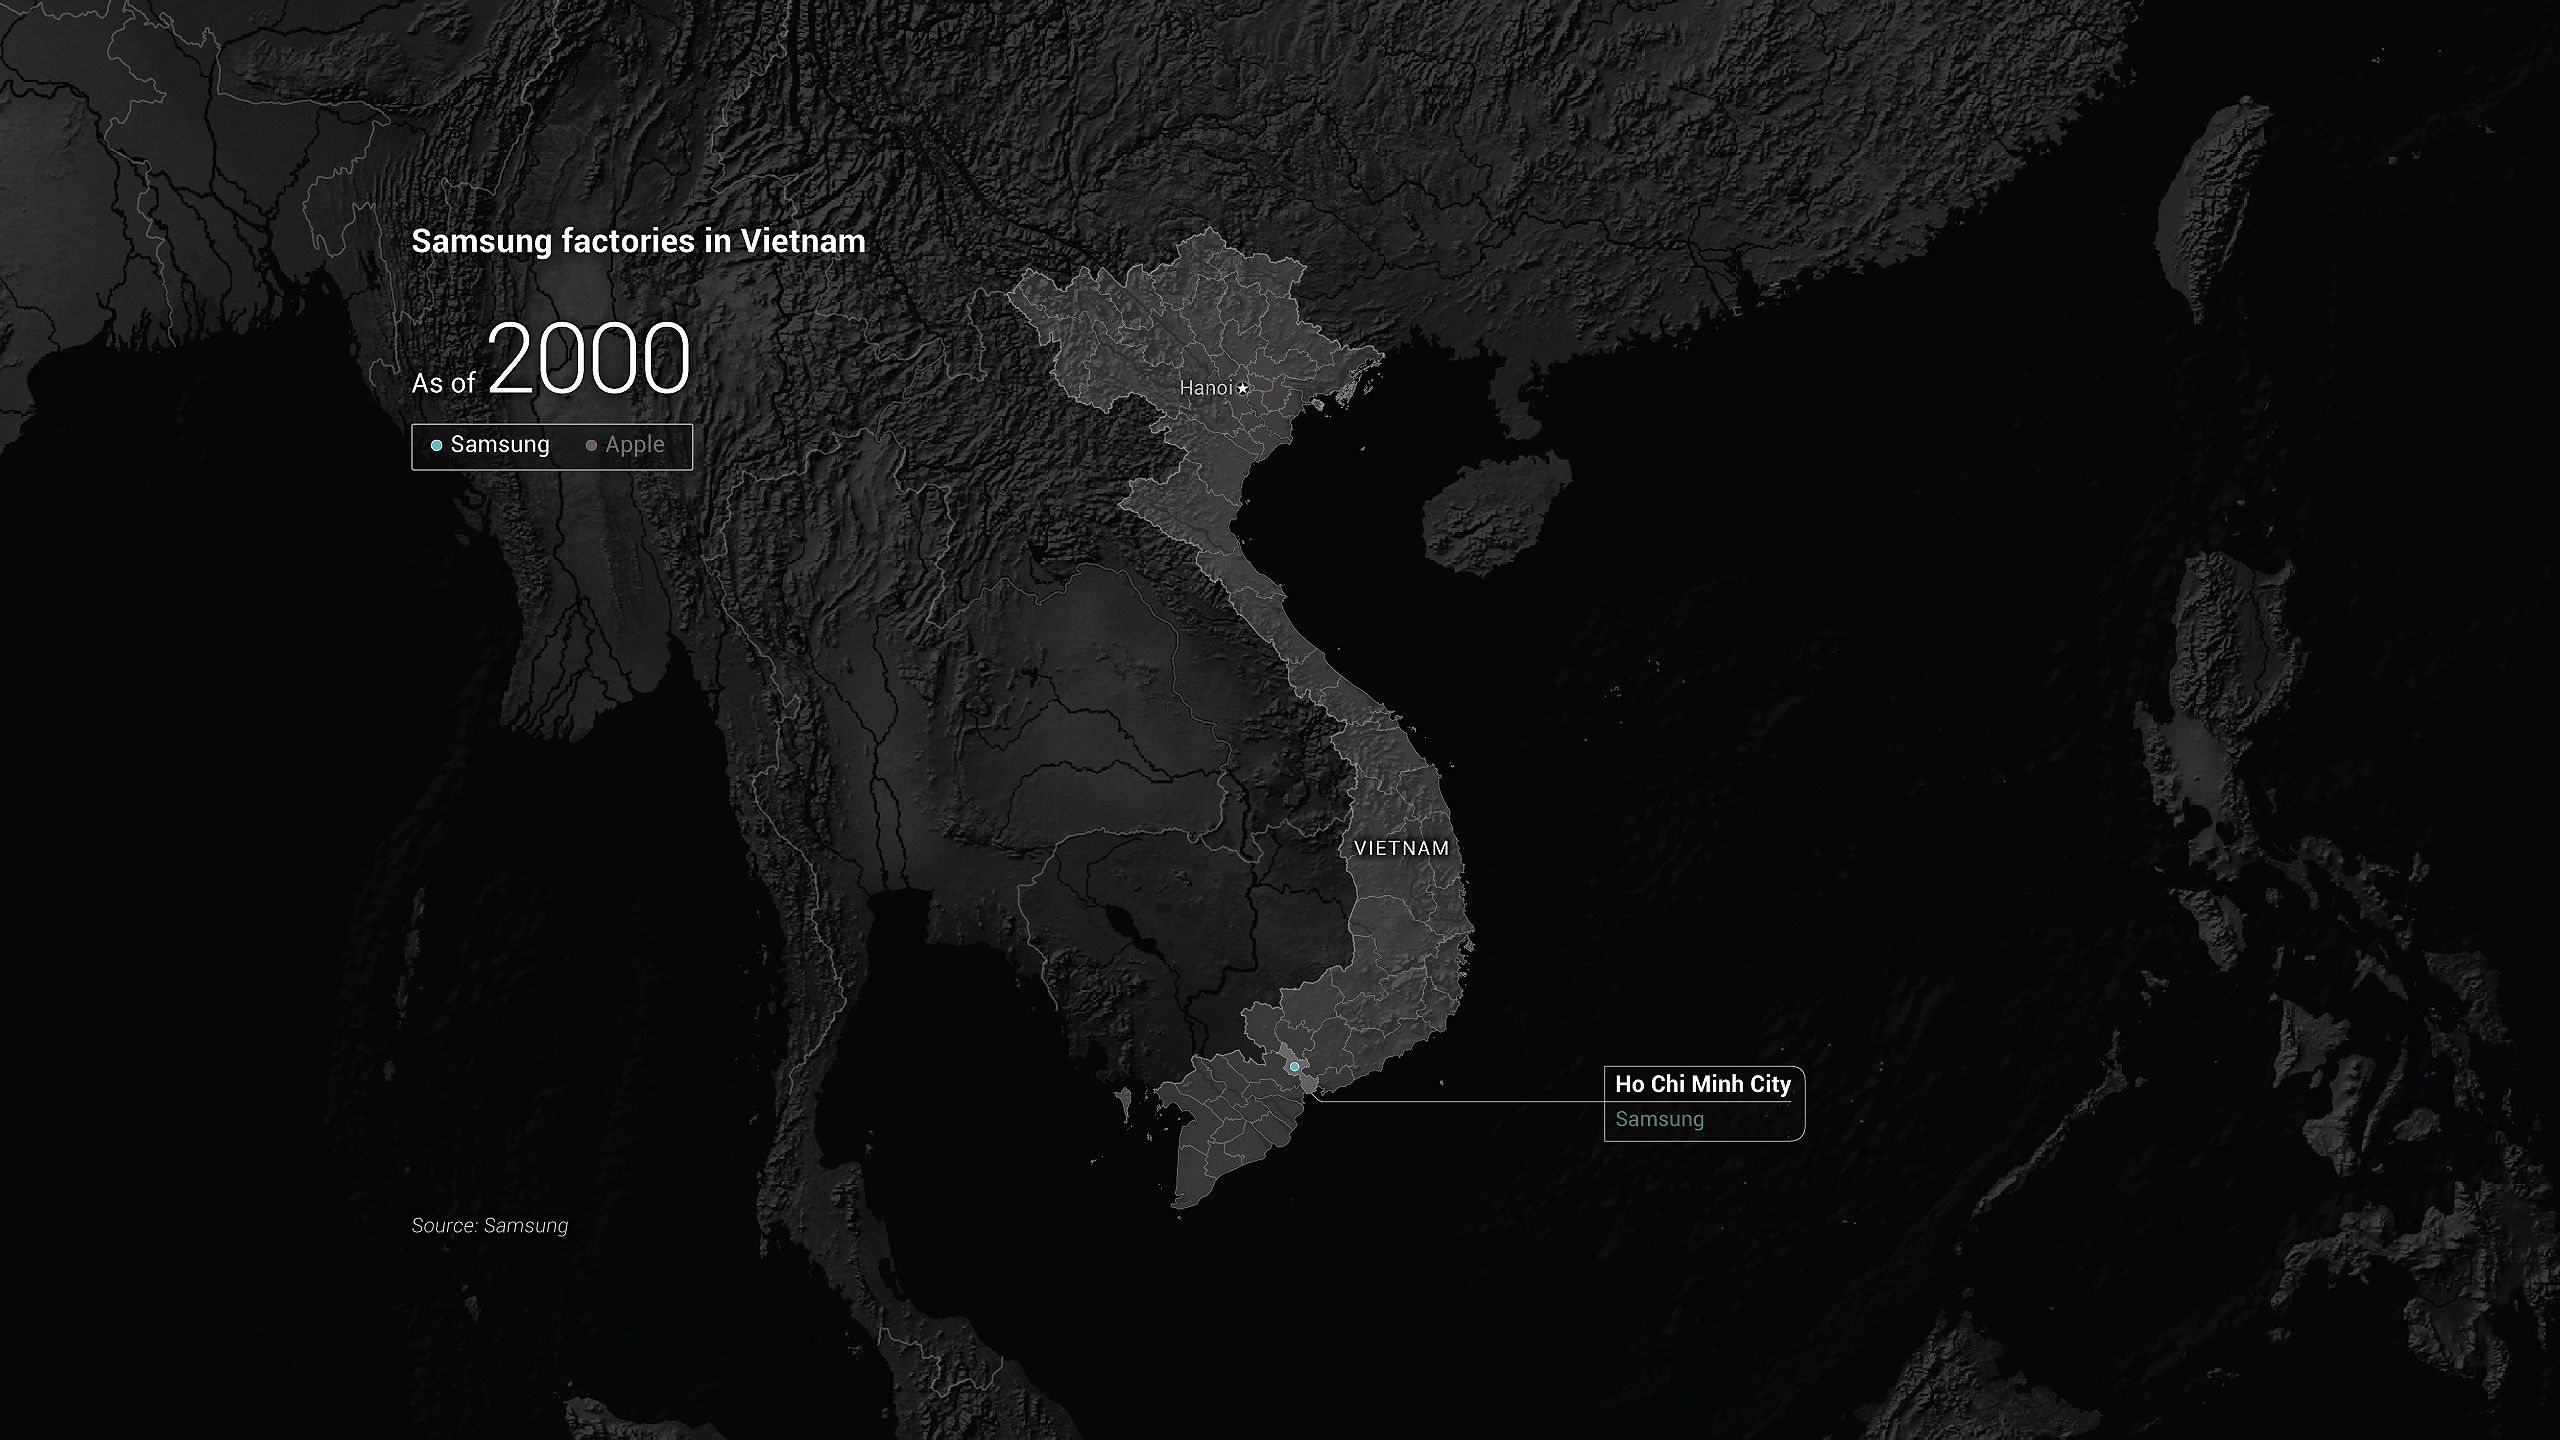
Task: Click Samsung text inside the callout box
Action: 1659,1119
